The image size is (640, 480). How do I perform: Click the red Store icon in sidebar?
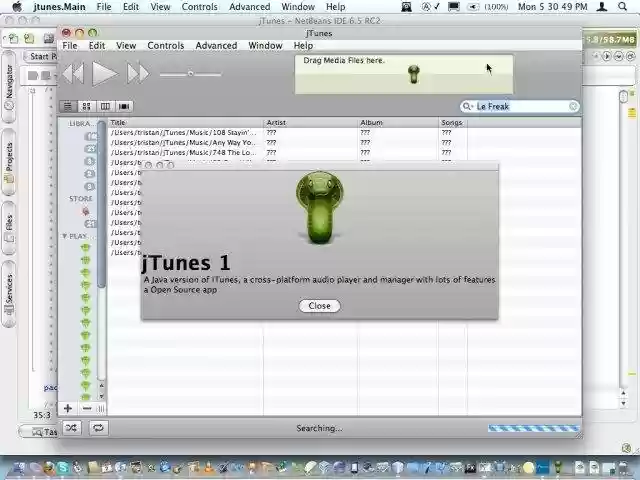pyautogui.click(x=85, y=211)
